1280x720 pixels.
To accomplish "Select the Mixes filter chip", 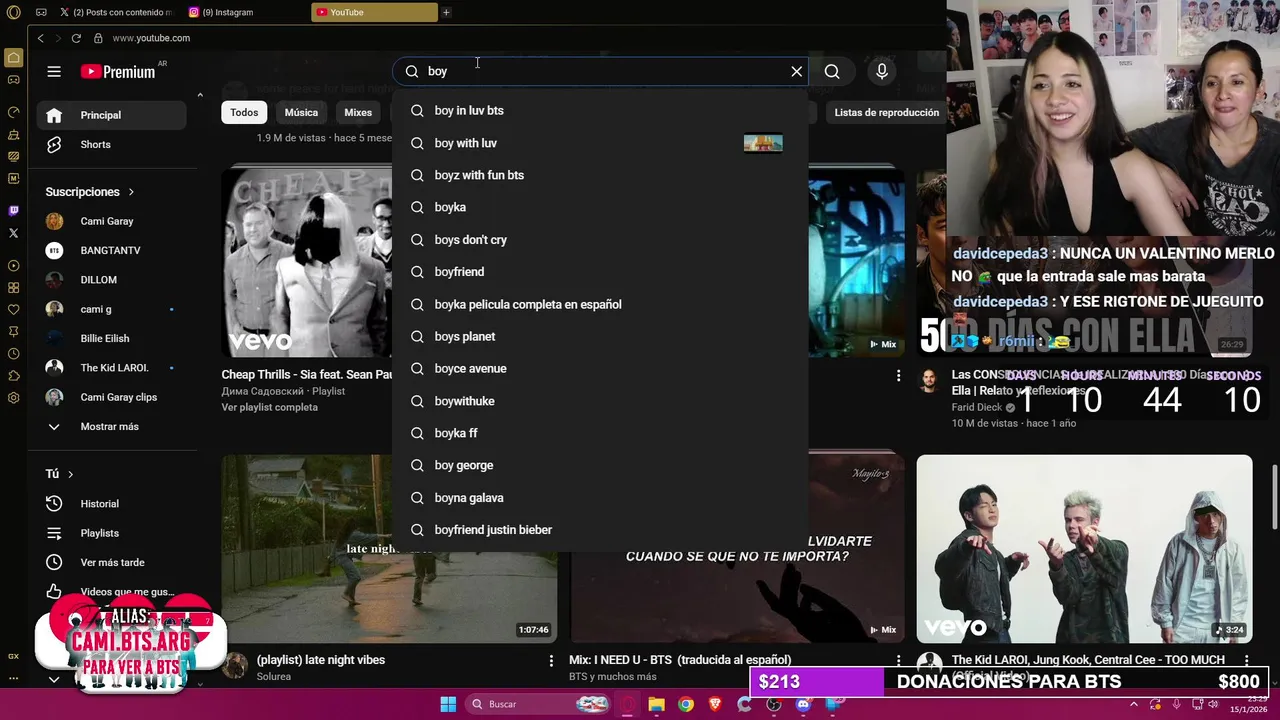I will [x=358, y=113].
